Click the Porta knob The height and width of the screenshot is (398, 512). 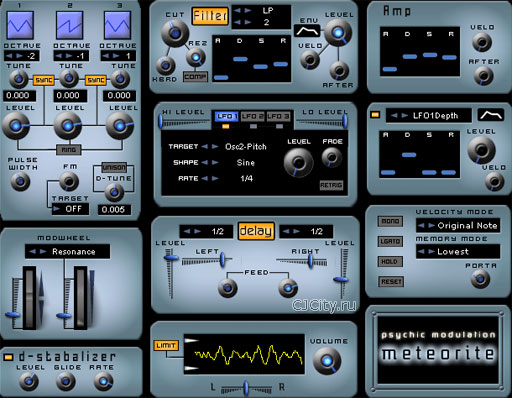(x=480, y=279)
